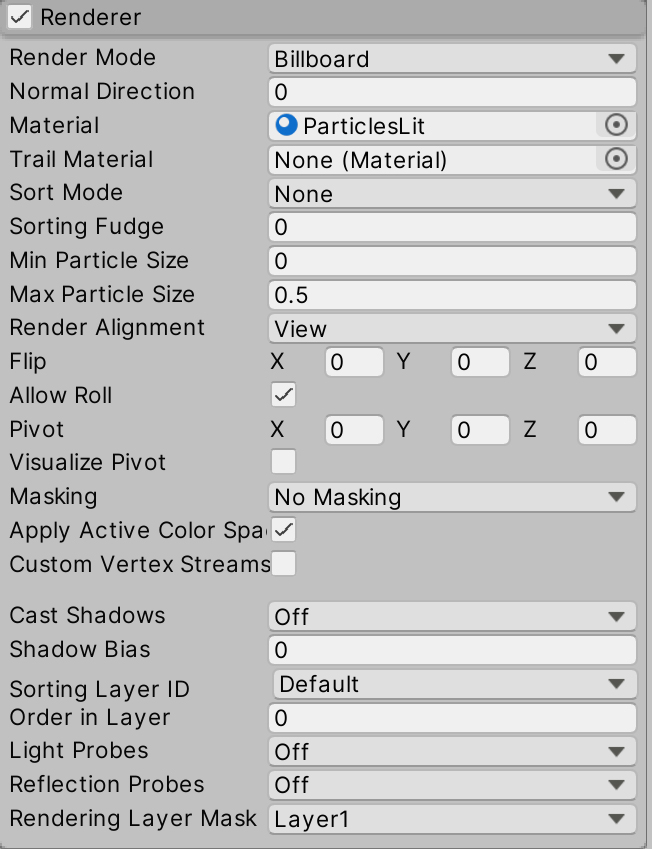Viewport: 652px width, 849px height.
Task: Open Rendering Layer Mask Layer1 dropdown
Action: tap(452, 819)
